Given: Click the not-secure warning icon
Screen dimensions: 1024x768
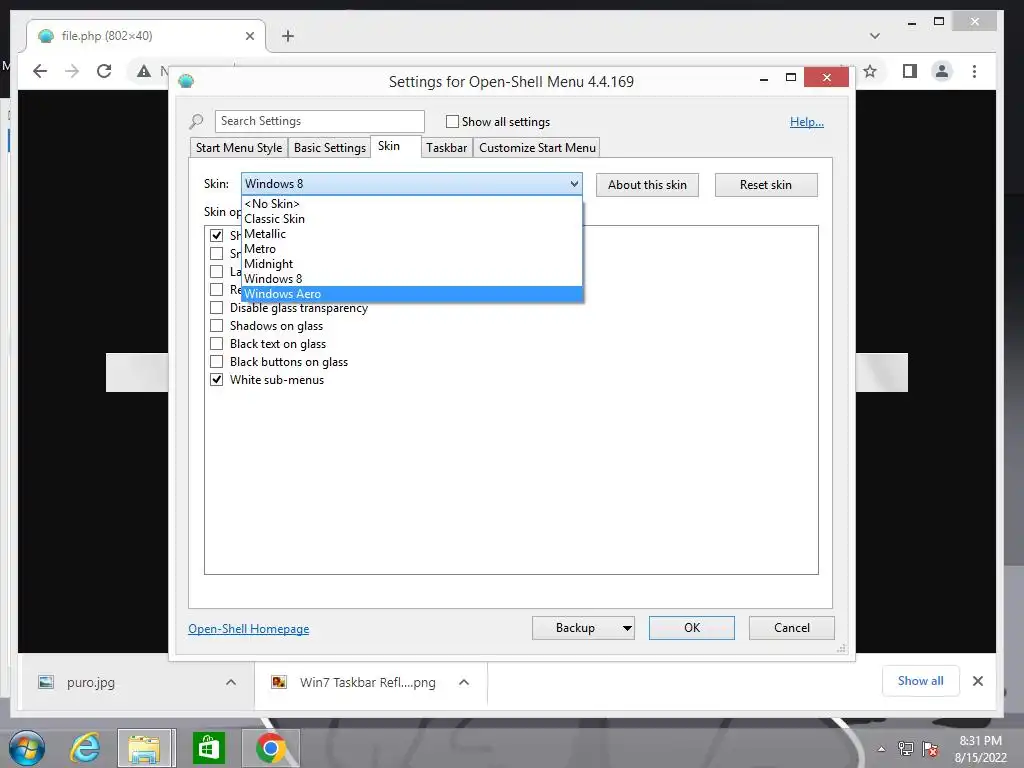Looking at the screenshot, I should coord(144,71).
